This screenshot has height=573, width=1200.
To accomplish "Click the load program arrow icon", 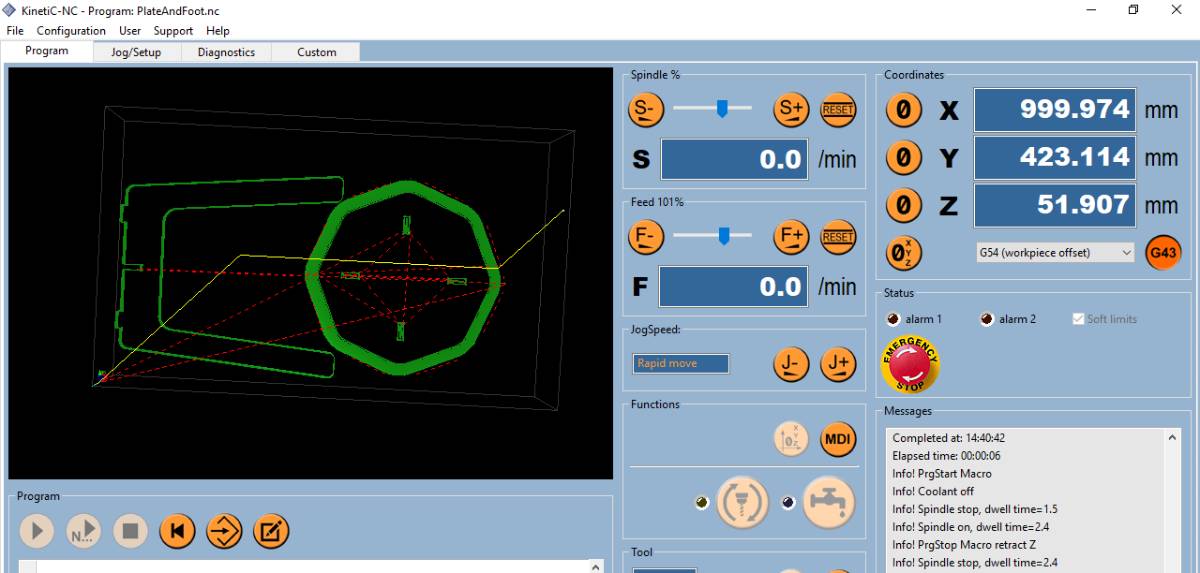I will (x=224, y=531).
